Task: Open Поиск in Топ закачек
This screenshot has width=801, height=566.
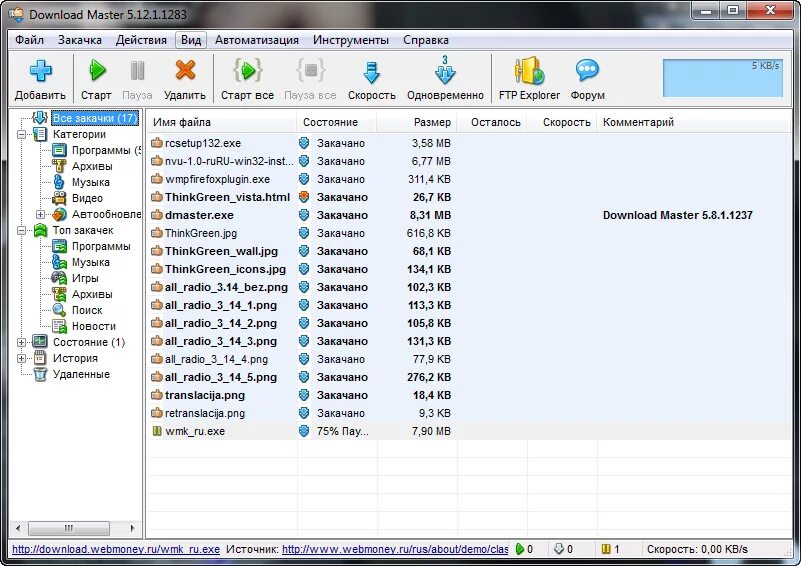Action: tap(77, 310)
